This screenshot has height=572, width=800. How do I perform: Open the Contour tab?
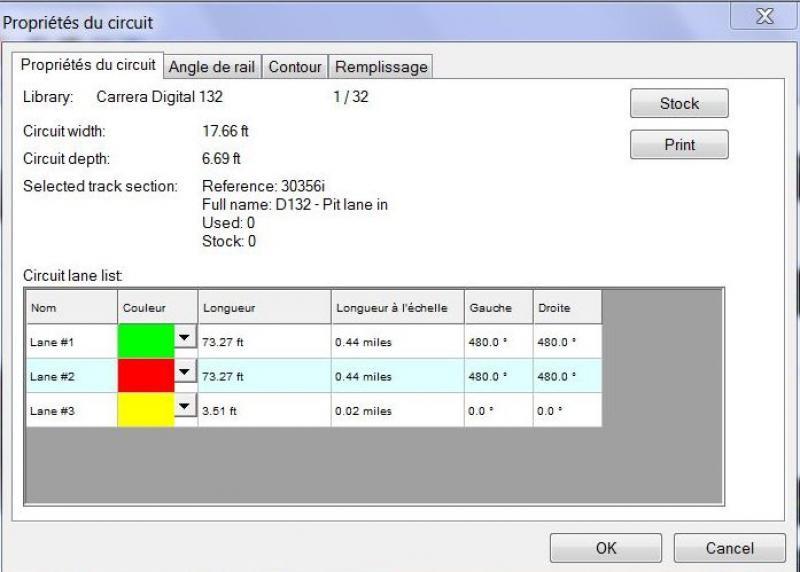click(295, 67)
